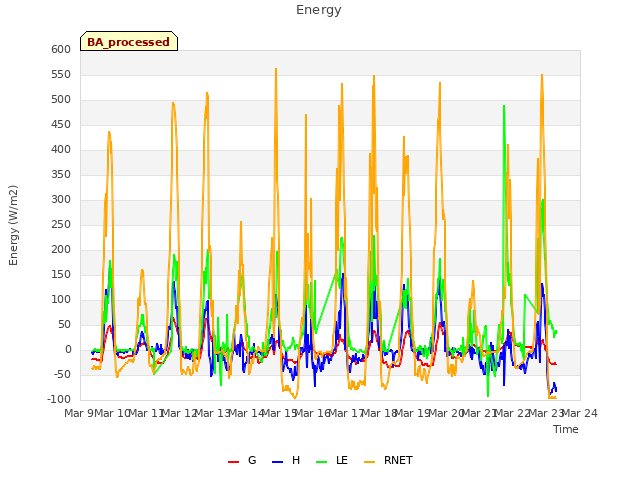Click the 100 y-axis tick label
640x480 pixels.
[61, 300]
